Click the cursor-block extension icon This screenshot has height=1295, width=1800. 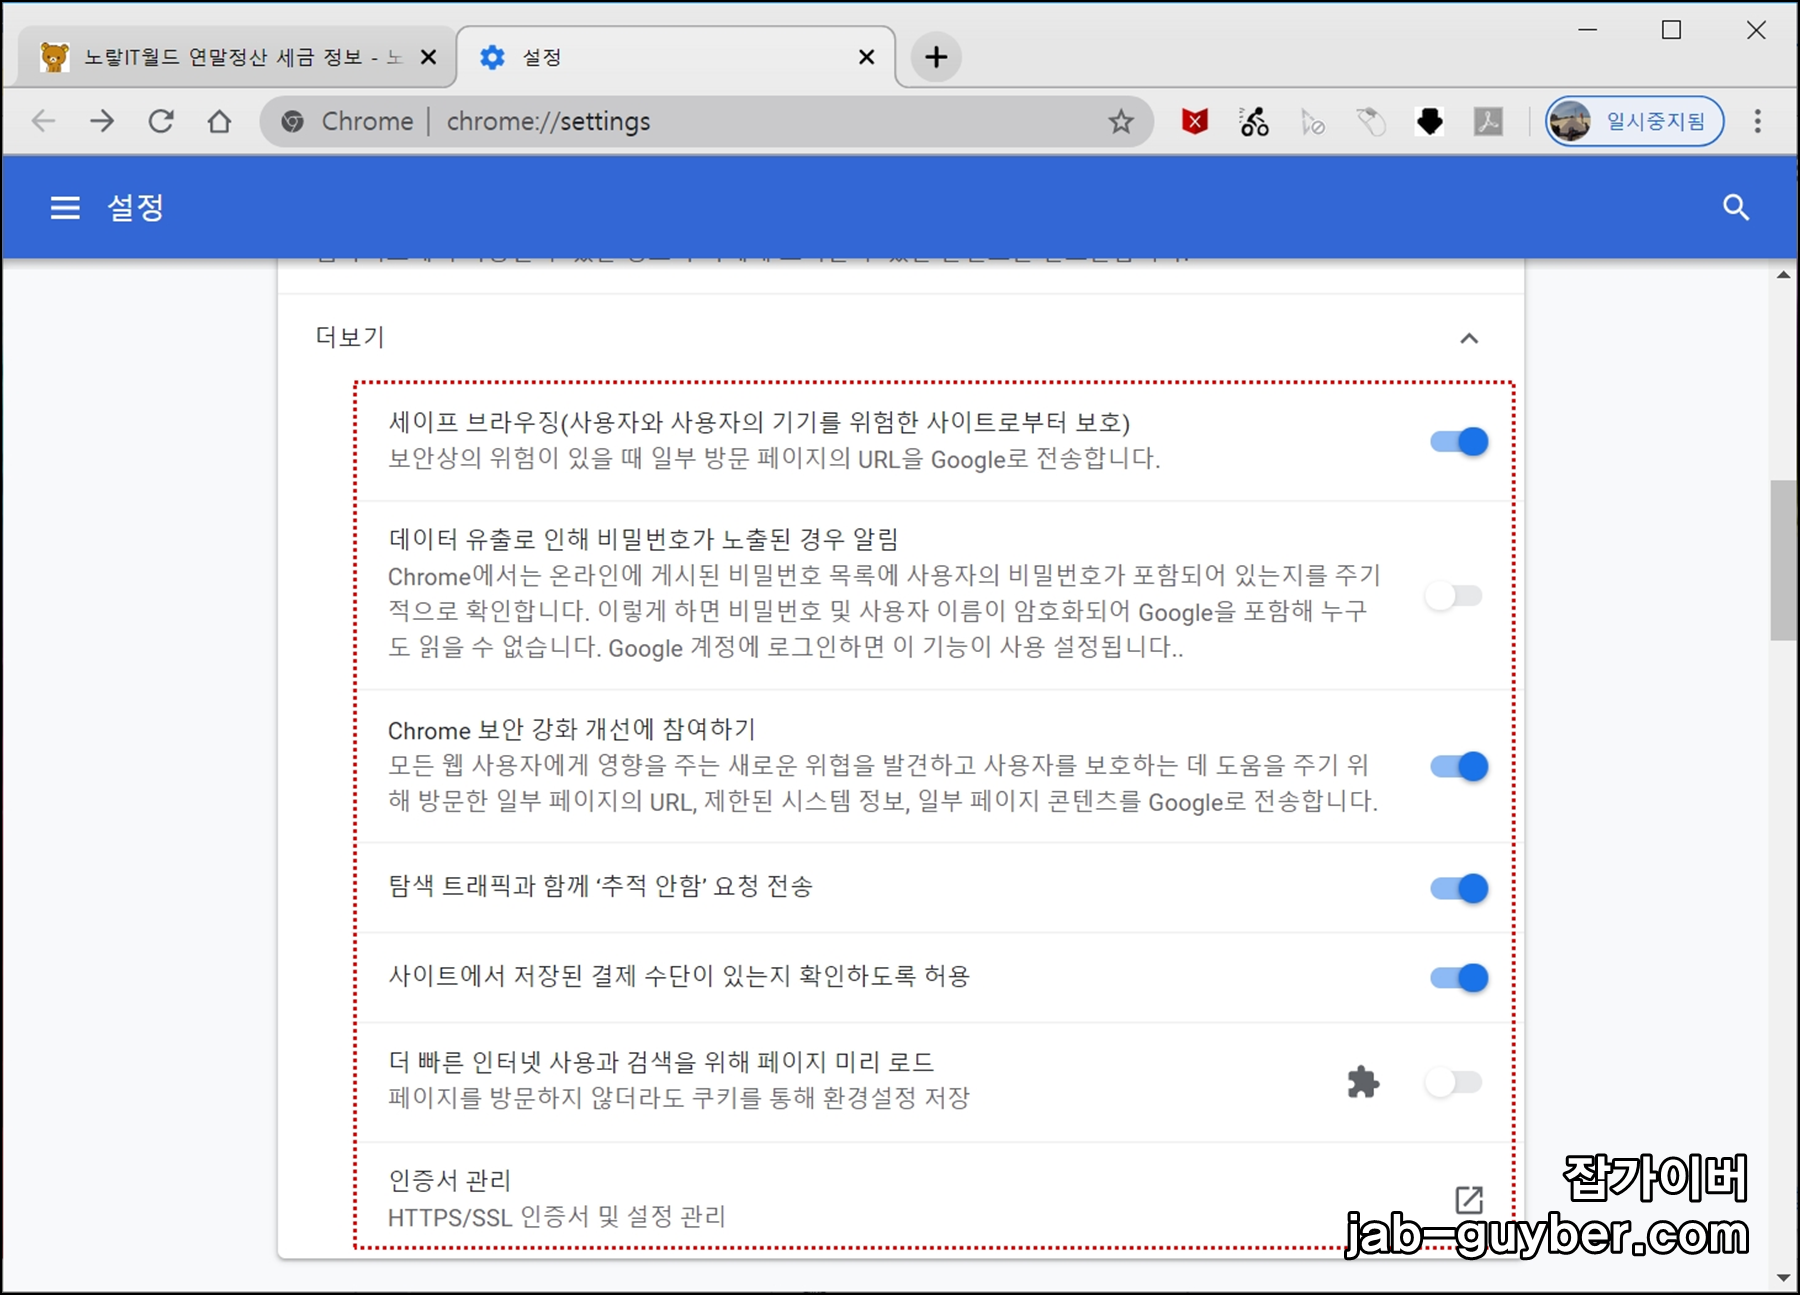(1313, 121)
